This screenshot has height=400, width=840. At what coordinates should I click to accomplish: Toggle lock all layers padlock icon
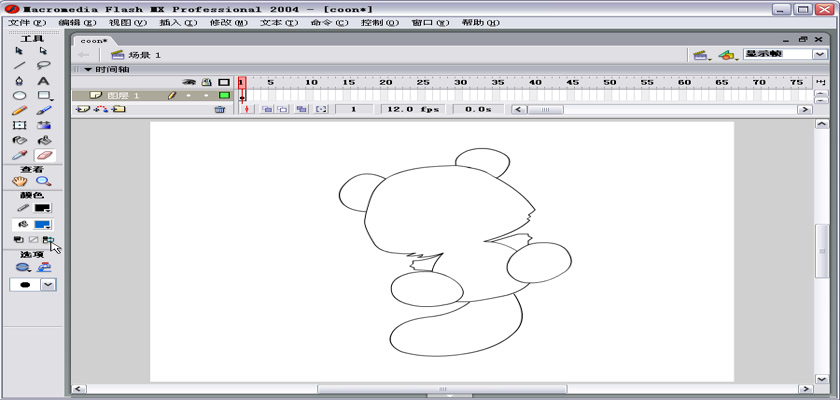[206, 82]
